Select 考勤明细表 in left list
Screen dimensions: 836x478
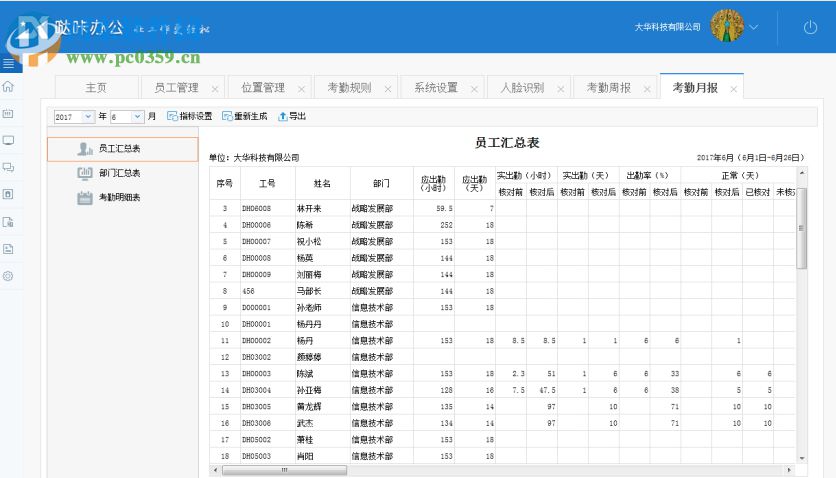tap(123, 197)
